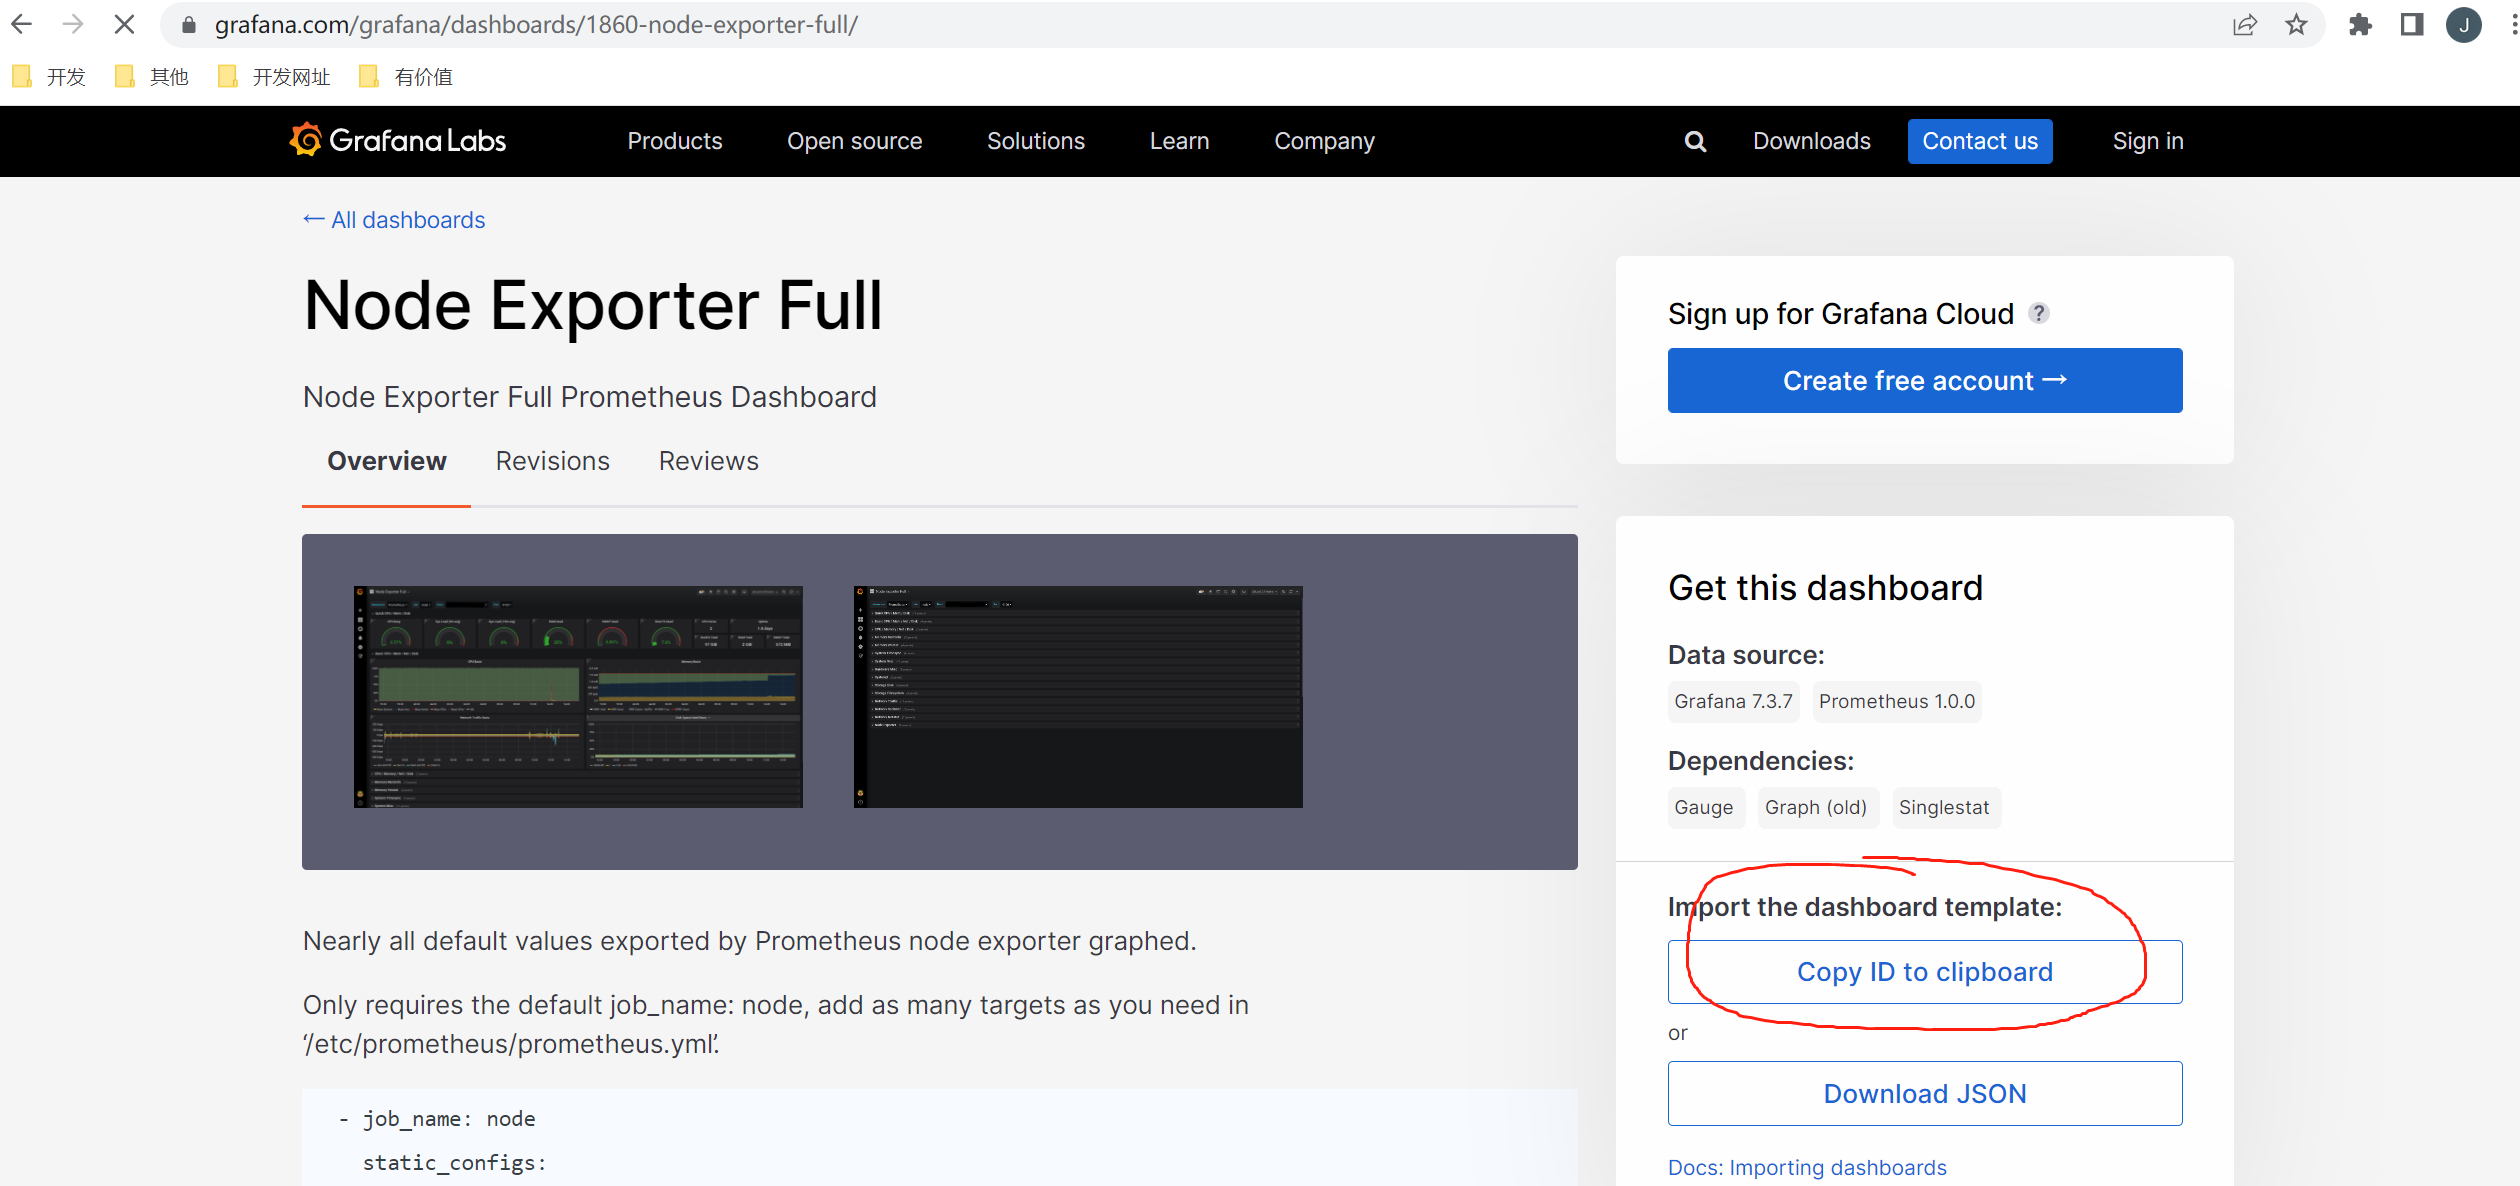
Task: Switch to the Reviews tab
Action: tap(708, 461)
